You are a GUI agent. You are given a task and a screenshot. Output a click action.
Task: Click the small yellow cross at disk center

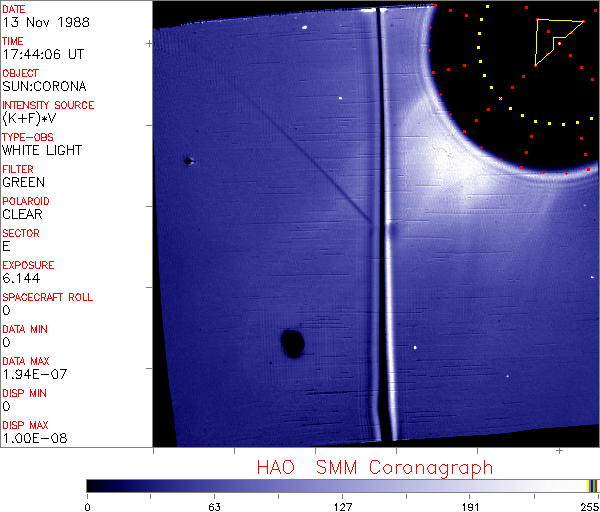click(500, 98)
